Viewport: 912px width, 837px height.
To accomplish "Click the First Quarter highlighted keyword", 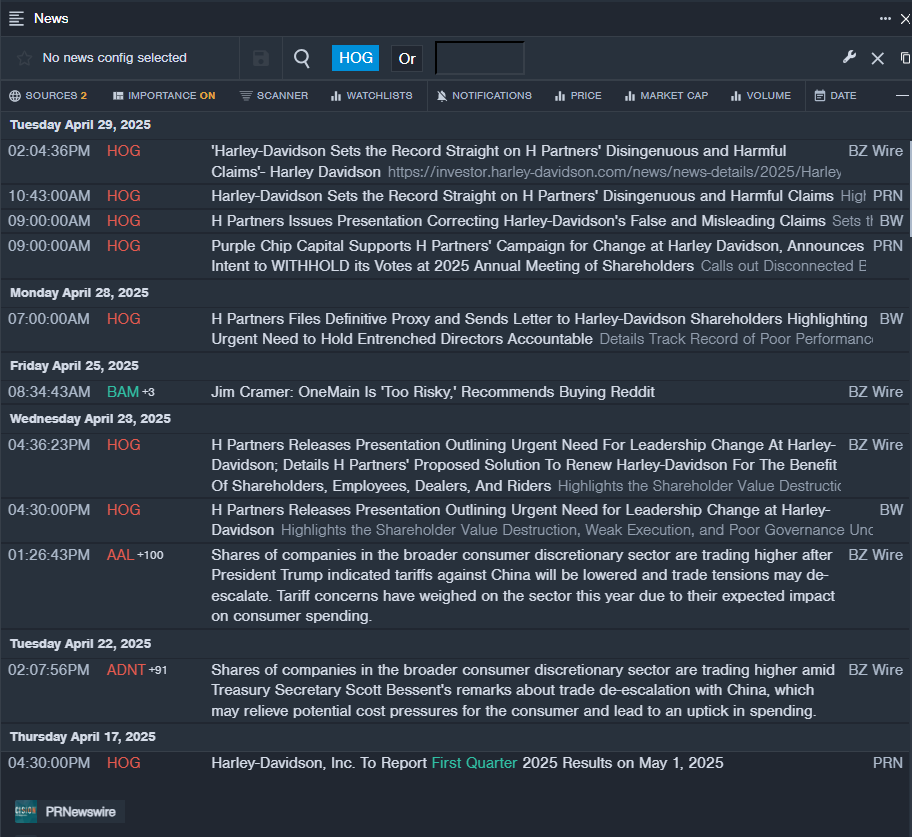I will click(474, 763).
